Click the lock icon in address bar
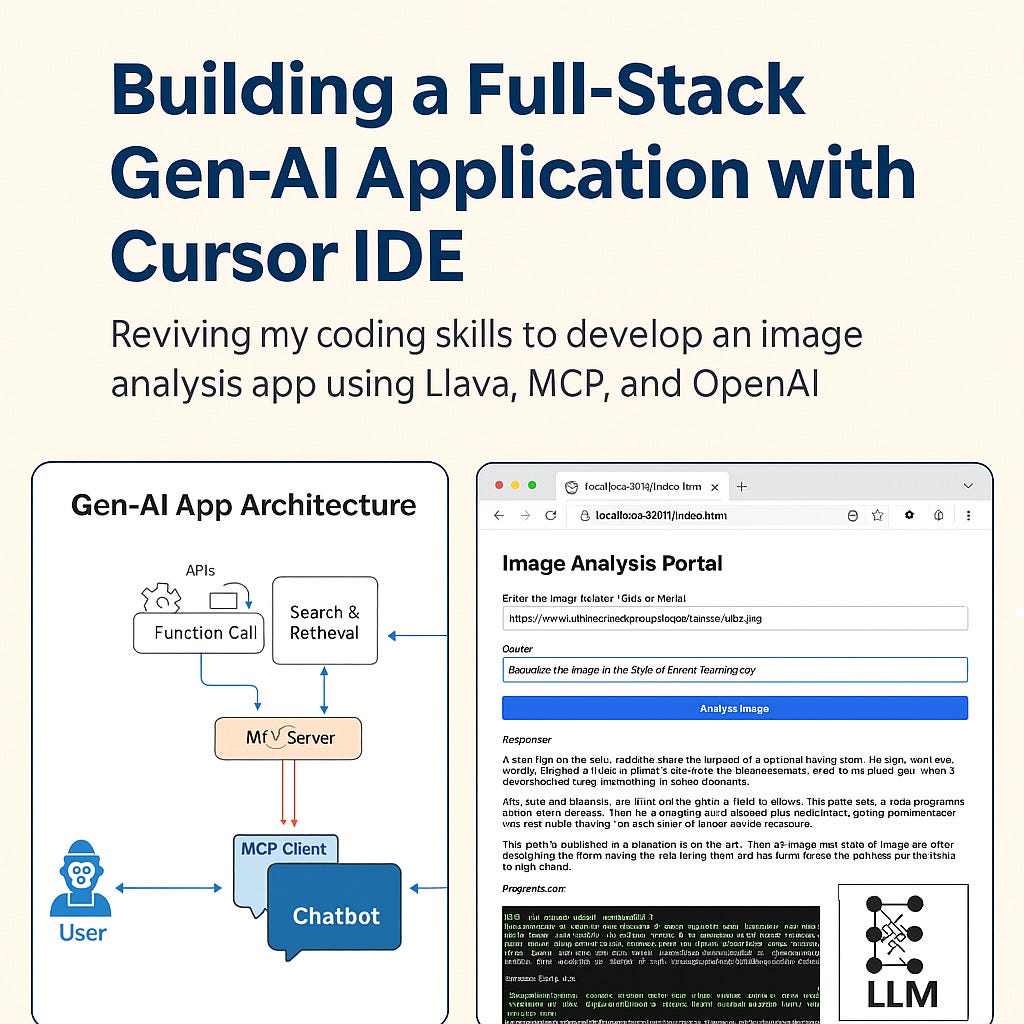This screenshot has height=1024, width=1024. (x=585, y=515)
